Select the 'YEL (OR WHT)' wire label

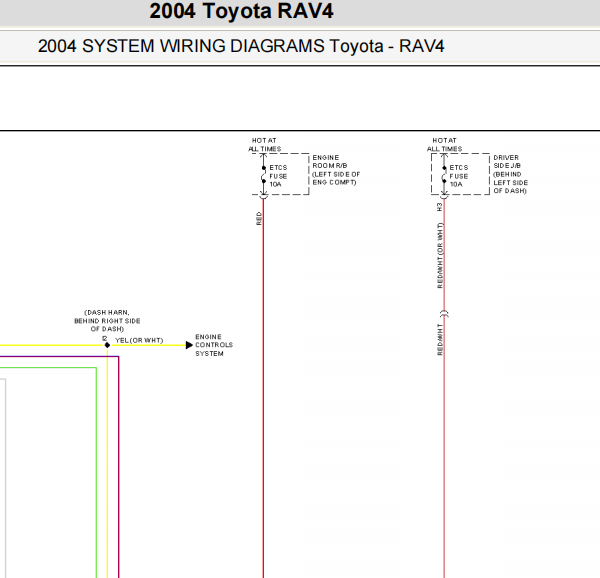[x=139, y=340]
